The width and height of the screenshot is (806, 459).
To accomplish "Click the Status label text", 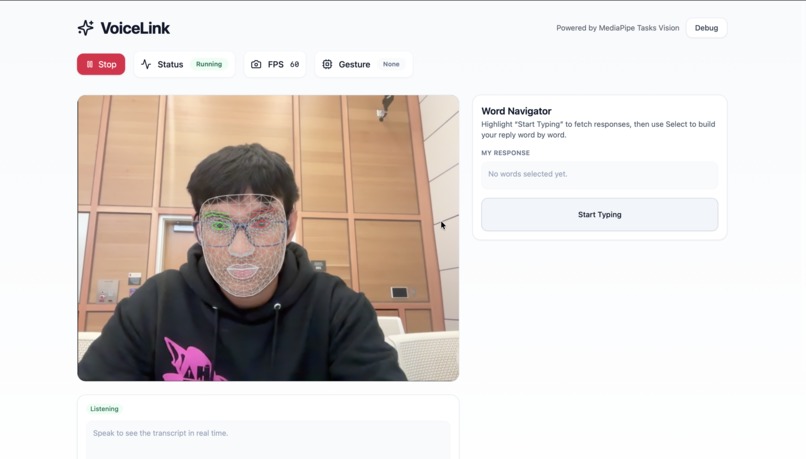I will (170, 64).
